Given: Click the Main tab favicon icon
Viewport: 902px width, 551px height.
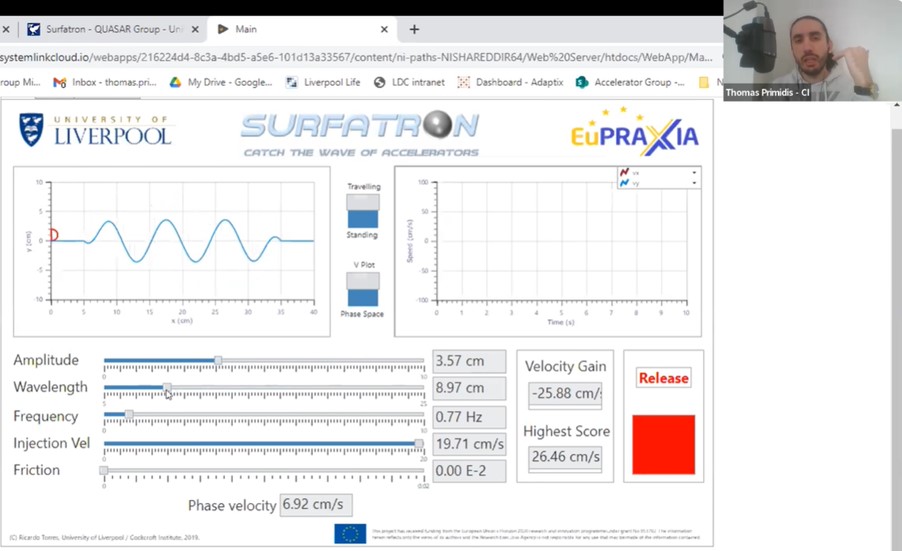Looking at the screenshot, I should point(223,29).
